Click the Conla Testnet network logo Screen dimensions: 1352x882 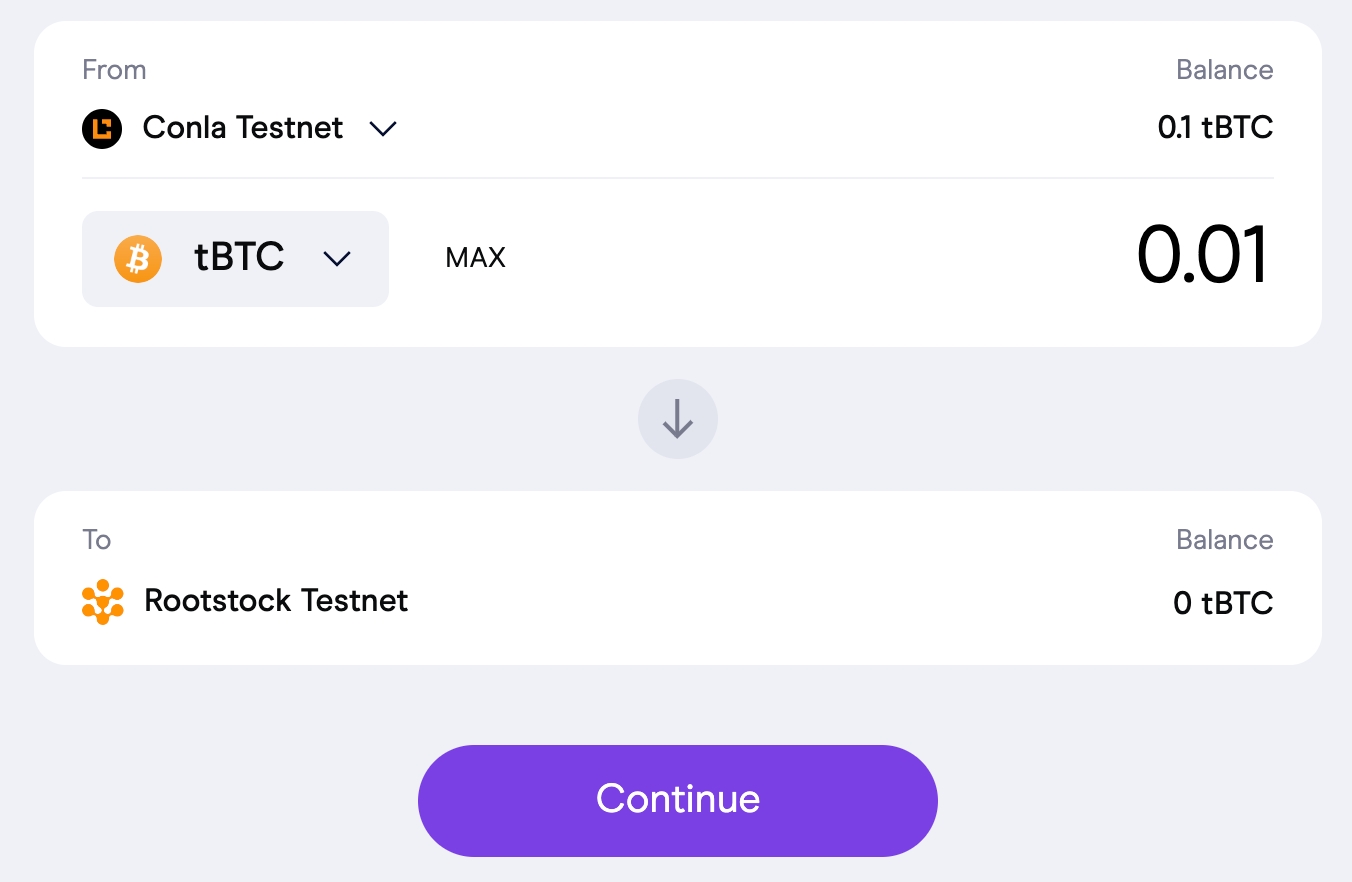tap(102, 129)
